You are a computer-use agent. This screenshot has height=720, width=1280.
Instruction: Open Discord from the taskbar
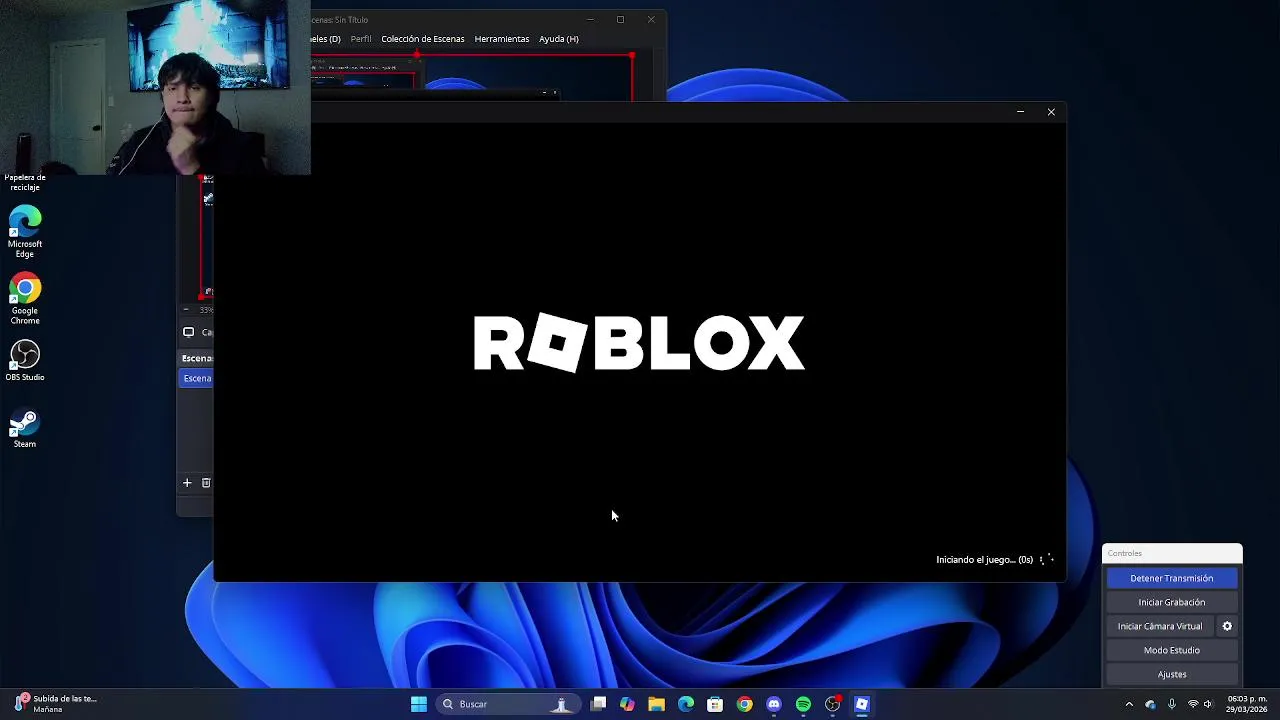tap(774, 704)
